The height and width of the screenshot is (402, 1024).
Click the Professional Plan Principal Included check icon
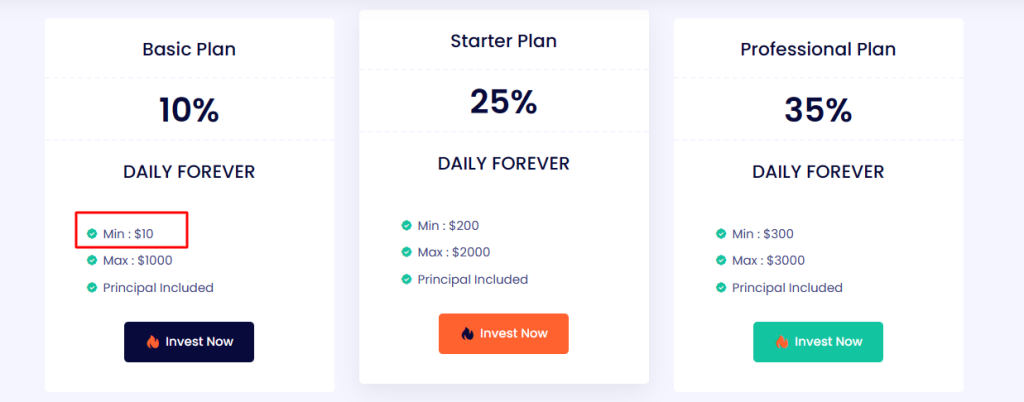(x=721, y=287)
